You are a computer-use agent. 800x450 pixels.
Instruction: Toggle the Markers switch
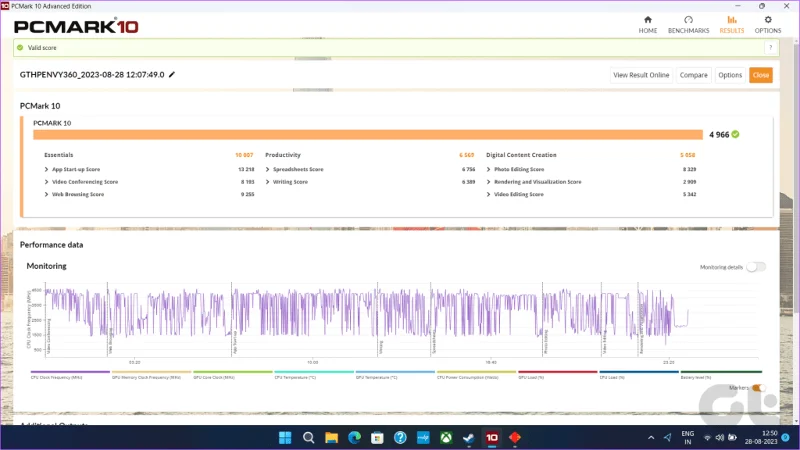point(759,388)
